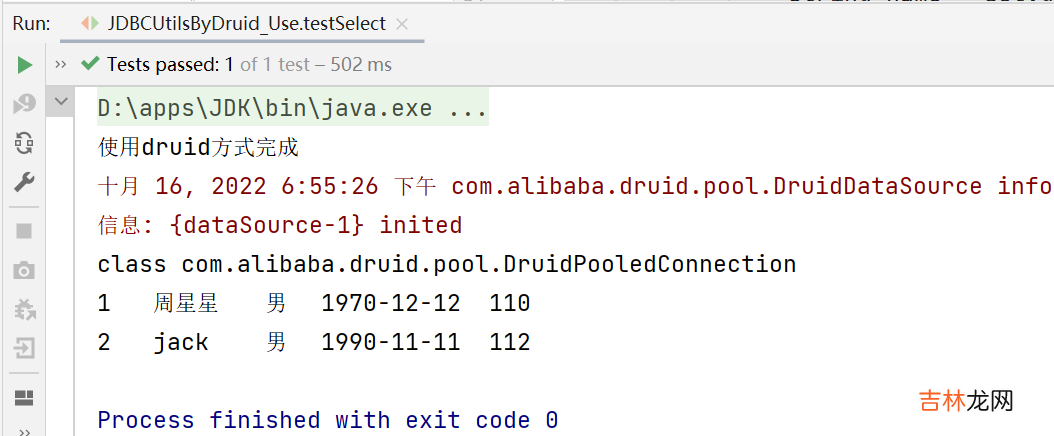Click the camera Dump Threads icon
Viewport: 1054px width, 436px height.
tap(24, 270)
